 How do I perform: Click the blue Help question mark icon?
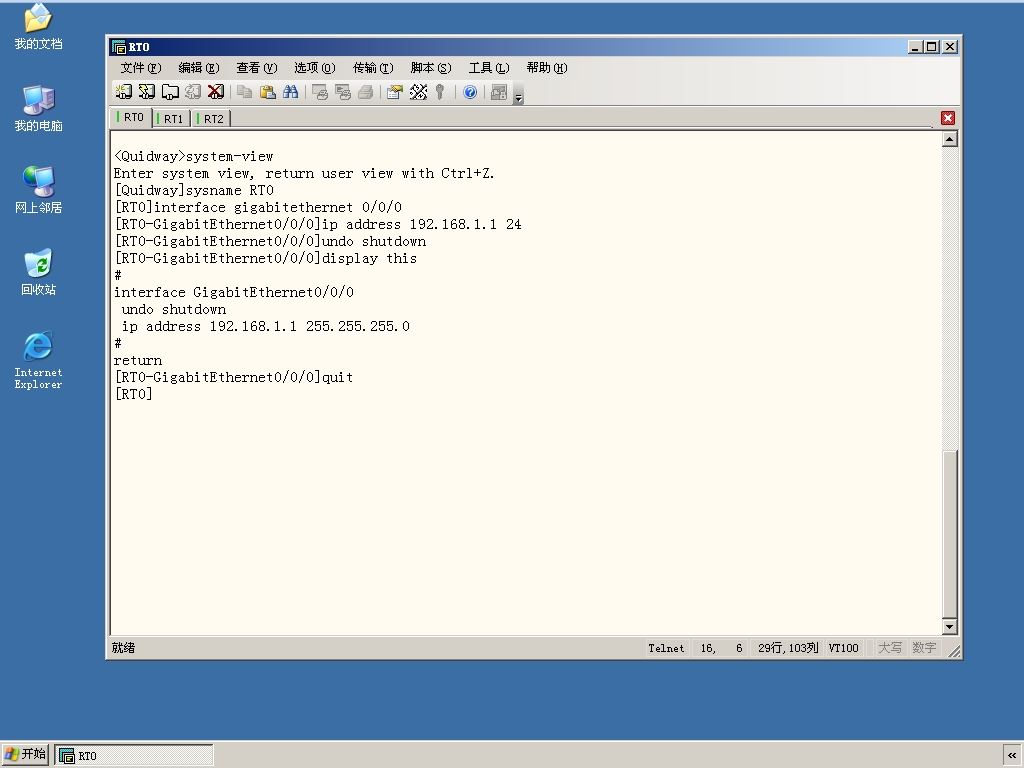click(470, 92)
